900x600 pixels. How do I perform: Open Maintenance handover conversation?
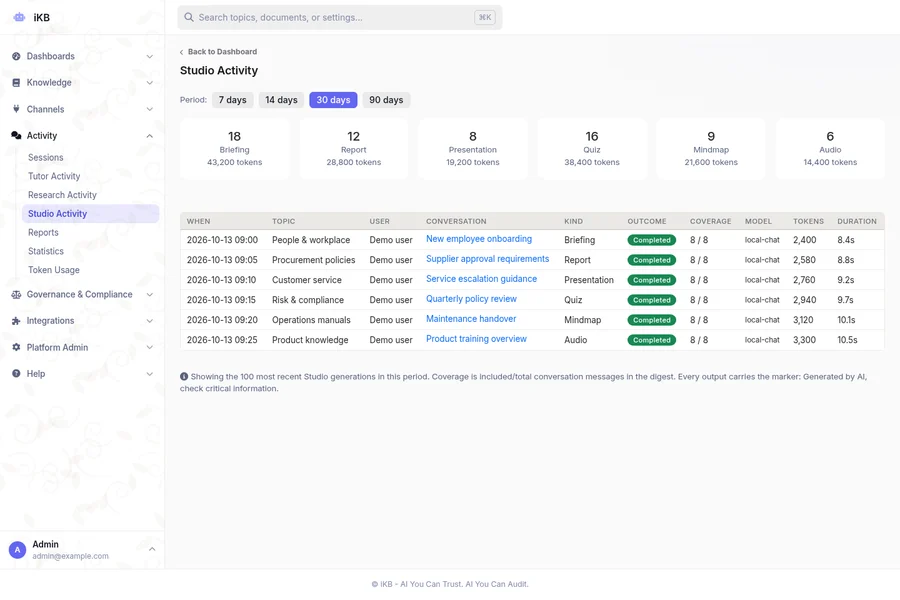(471, 319)
